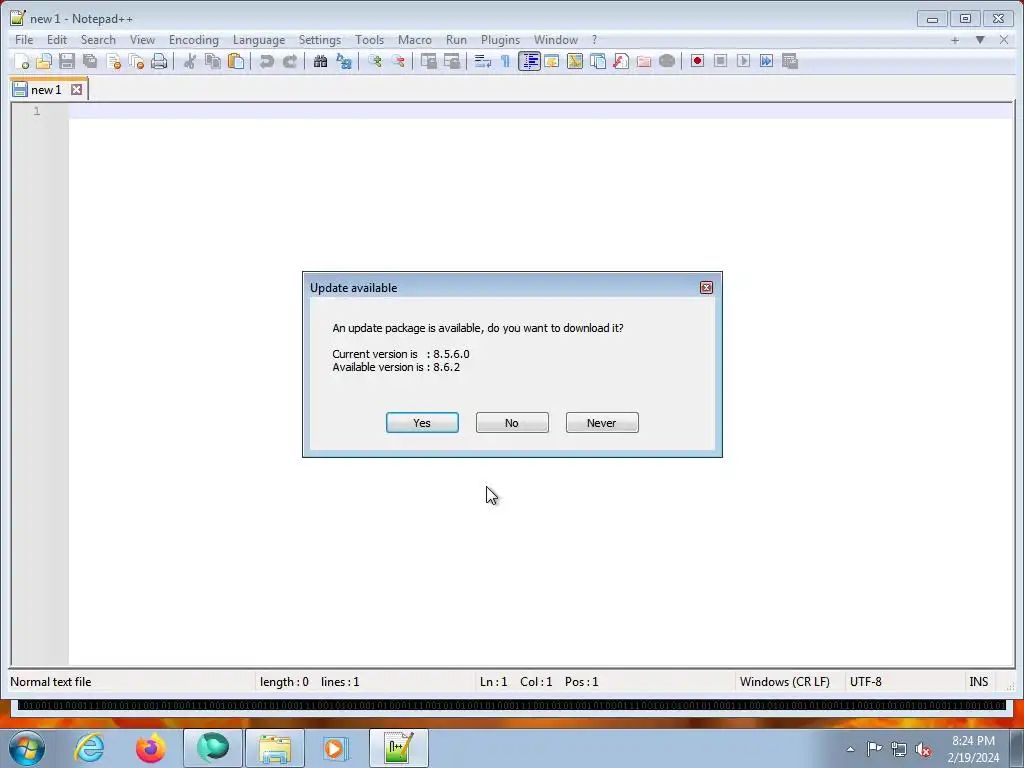Image resolution: width=1024 pixels, height=768 pixels.
Task: Close the Update available dialog
Action: (x=706, y=287)
